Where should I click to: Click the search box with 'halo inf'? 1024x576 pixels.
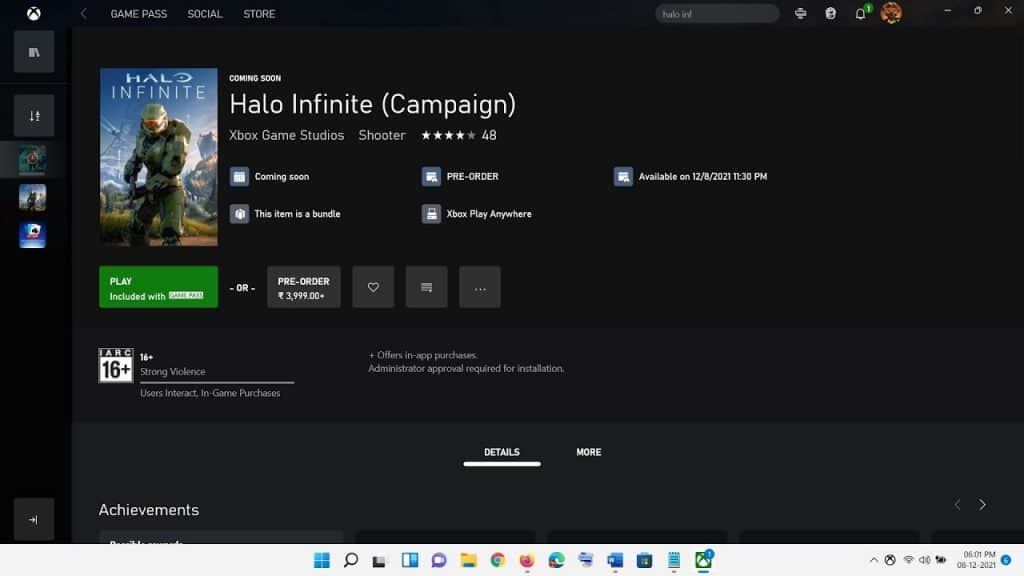[x=717, y=14]
